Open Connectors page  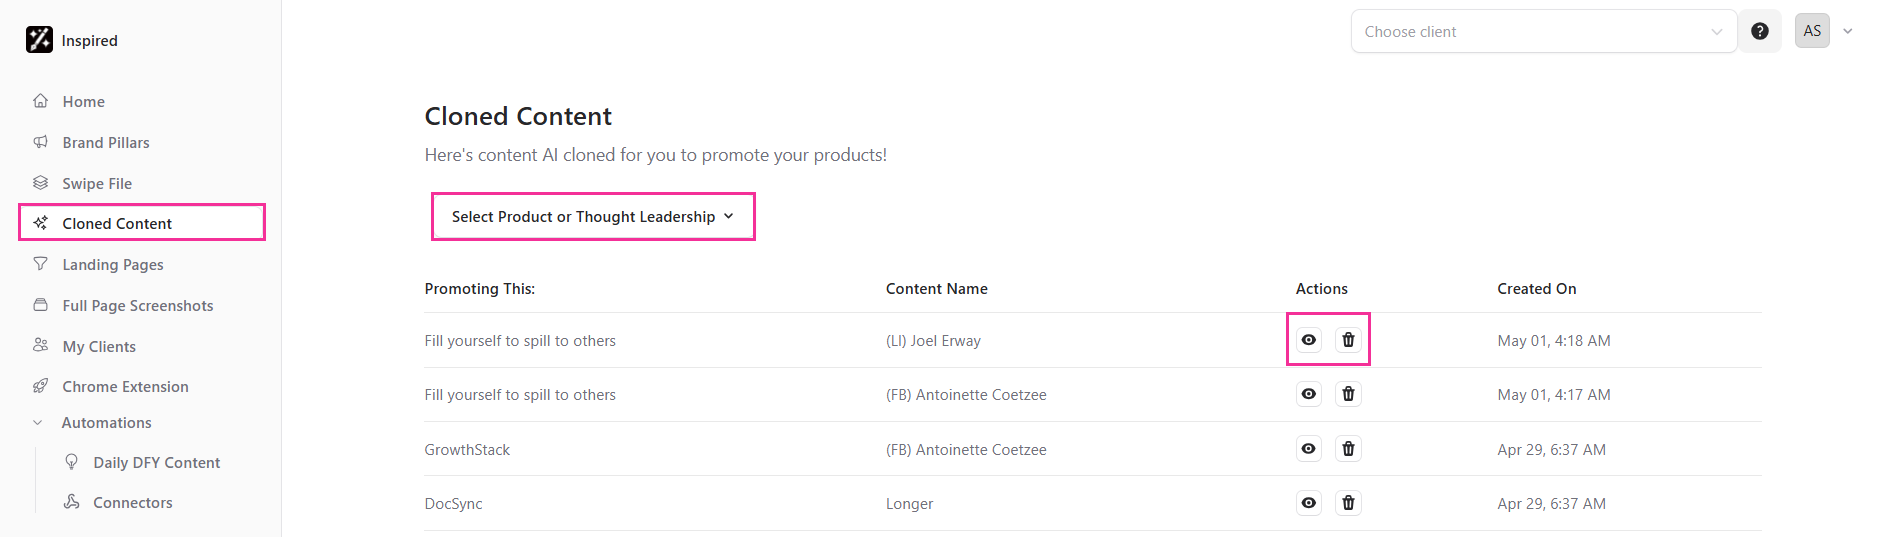(133, 503)
